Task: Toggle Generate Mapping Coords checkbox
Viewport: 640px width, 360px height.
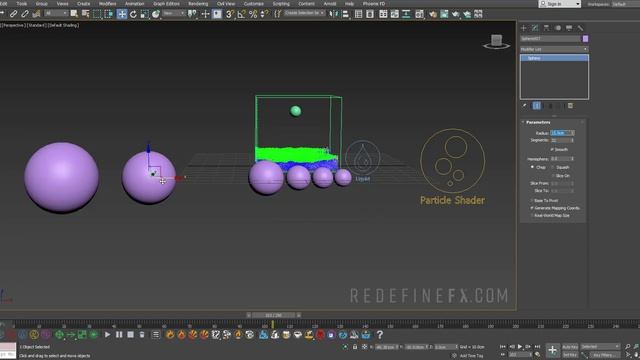Action: click(532, 208)
